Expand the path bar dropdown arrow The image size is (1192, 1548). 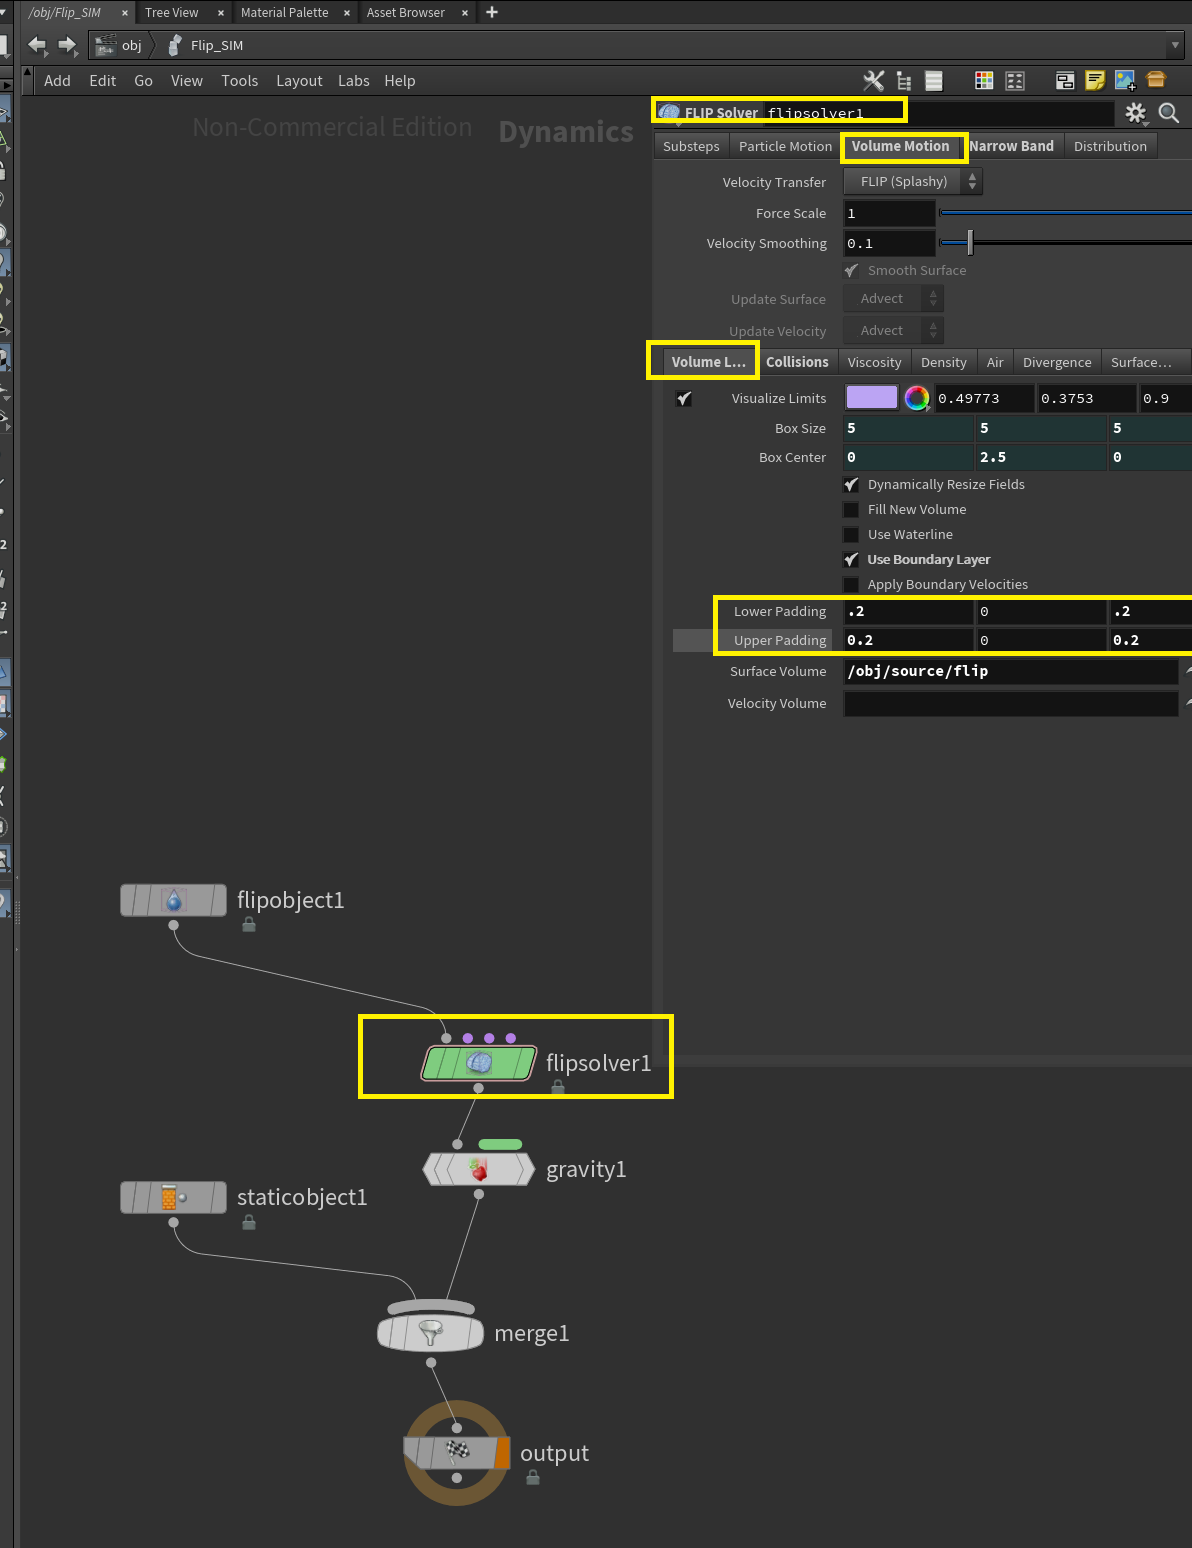[x=1175, y=45]
